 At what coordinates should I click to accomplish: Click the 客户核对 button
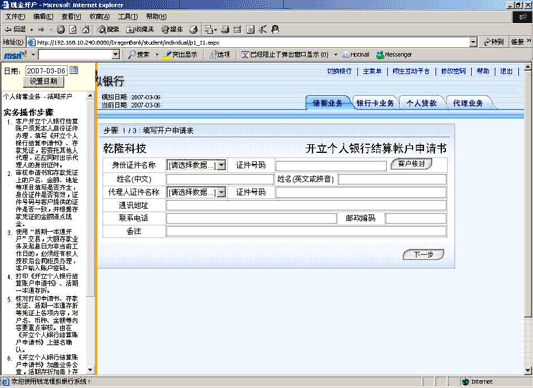tap(411, 164)
